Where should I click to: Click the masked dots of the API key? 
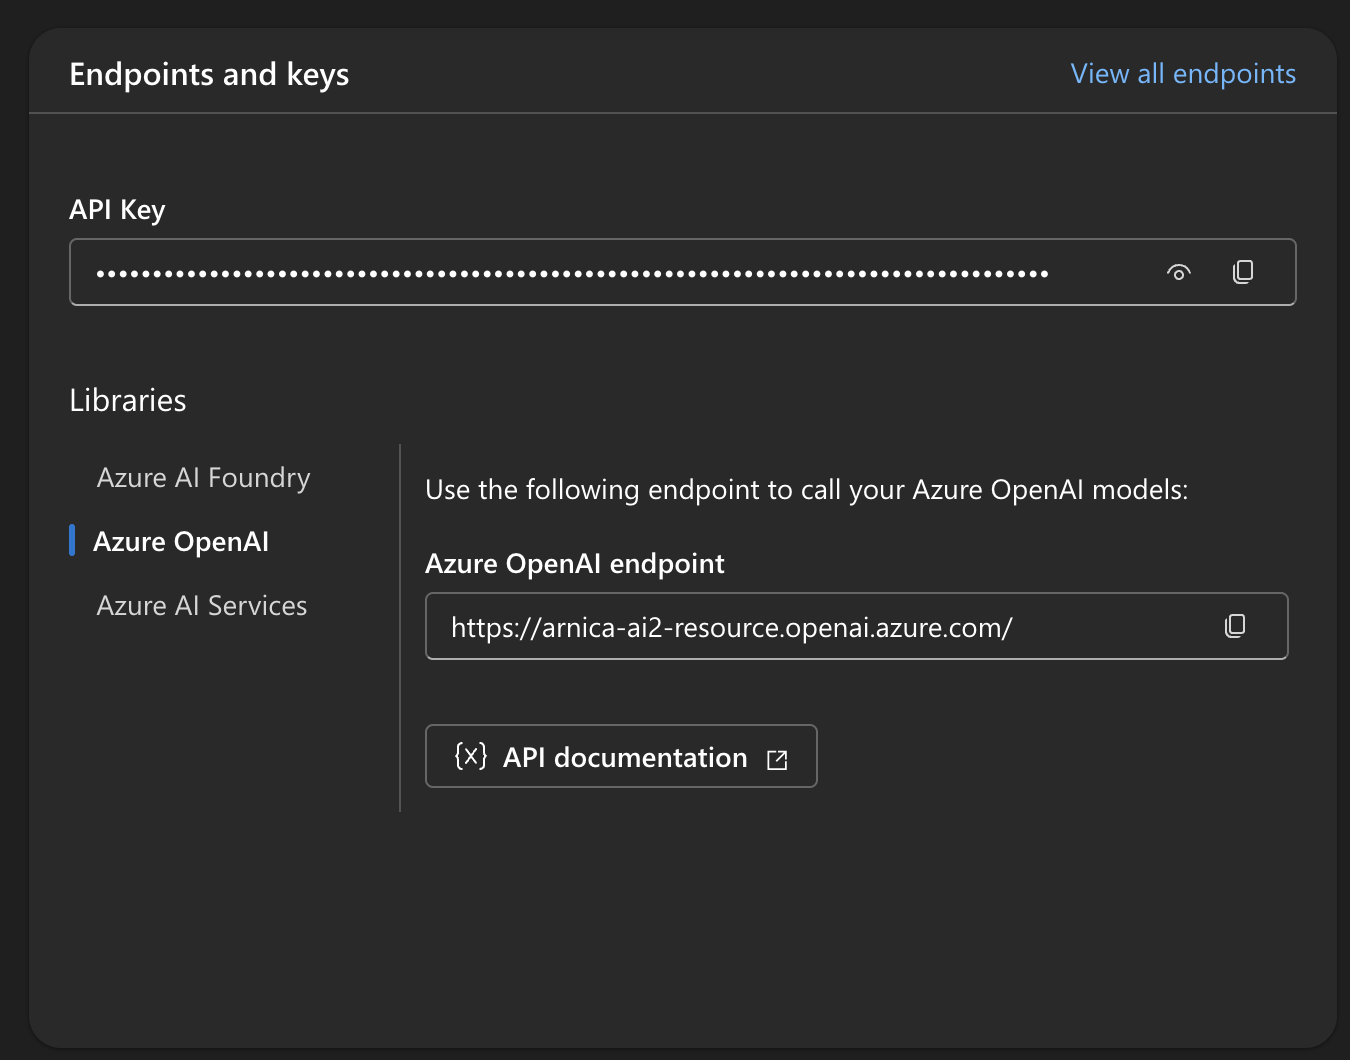pos(571,273)
